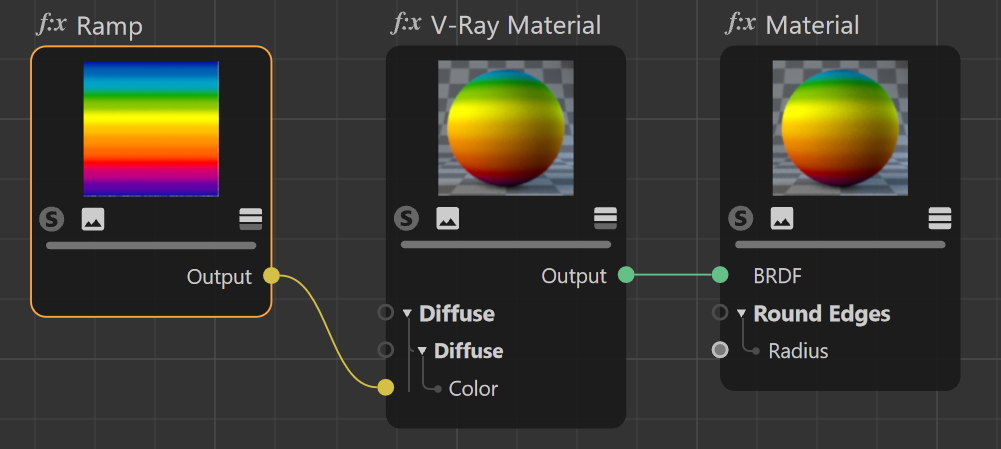Open the stacked bars menu on Material node
The image size is (1001, 449).
pos(940,218)
